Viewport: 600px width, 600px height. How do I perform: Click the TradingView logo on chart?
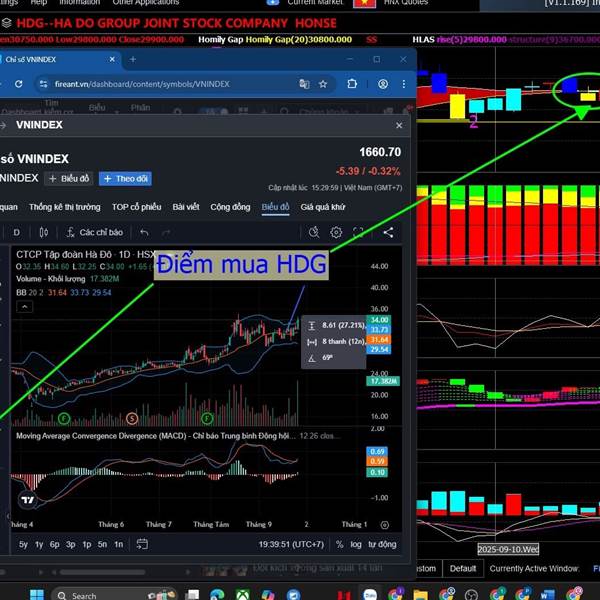(28, 500)
